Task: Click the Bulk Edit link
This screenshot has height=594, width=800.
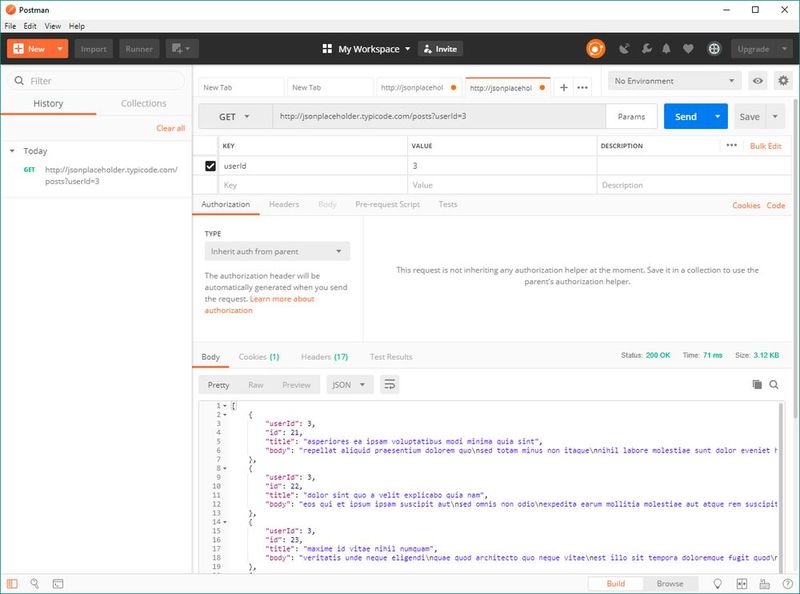Action: coord(765,146)
